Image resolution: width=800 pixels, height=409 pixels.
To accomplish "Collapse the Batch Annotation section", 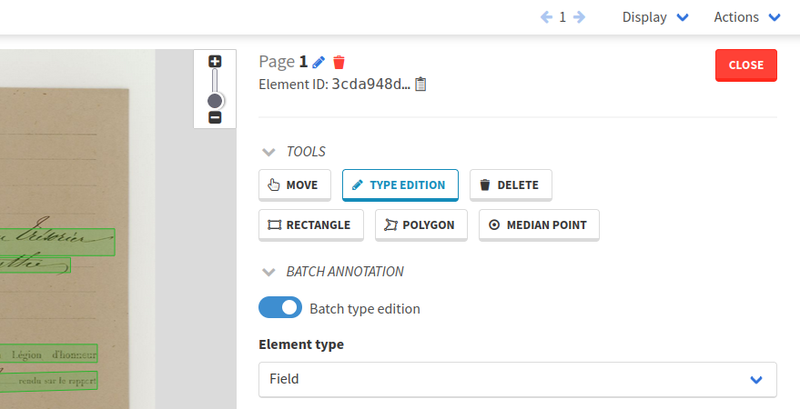I will point(268,272).
